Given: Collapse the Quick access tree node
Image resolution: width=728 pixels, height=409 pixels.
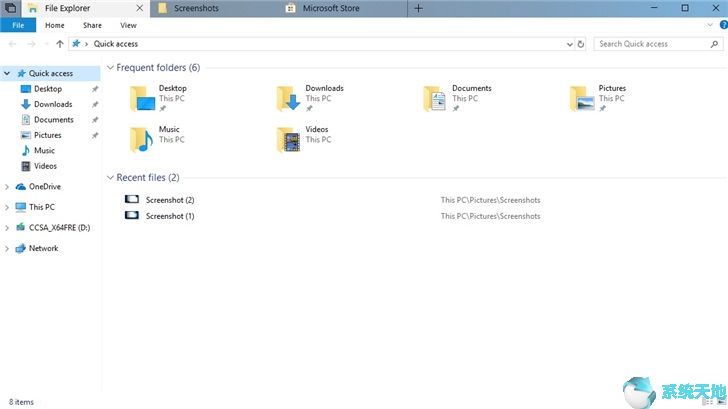Looking at the screenshot, I should (7, 73).
